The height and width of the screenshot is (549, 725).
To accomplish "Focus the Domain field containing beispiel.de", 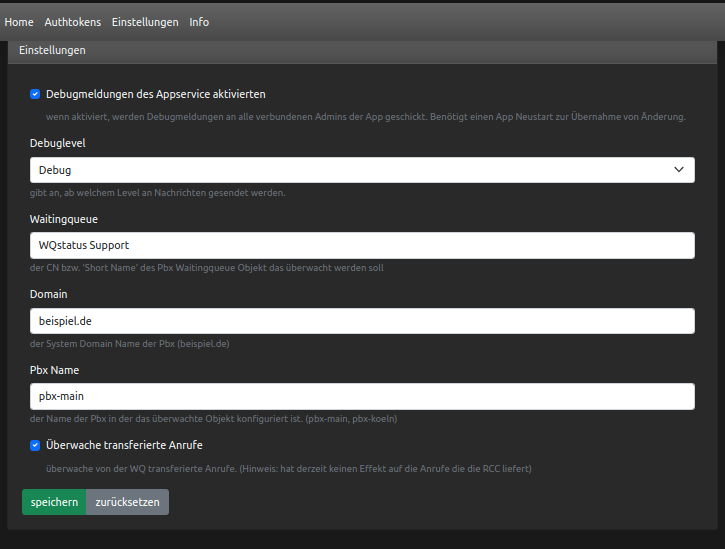I will pyautogui.click(x=362, y=321).
